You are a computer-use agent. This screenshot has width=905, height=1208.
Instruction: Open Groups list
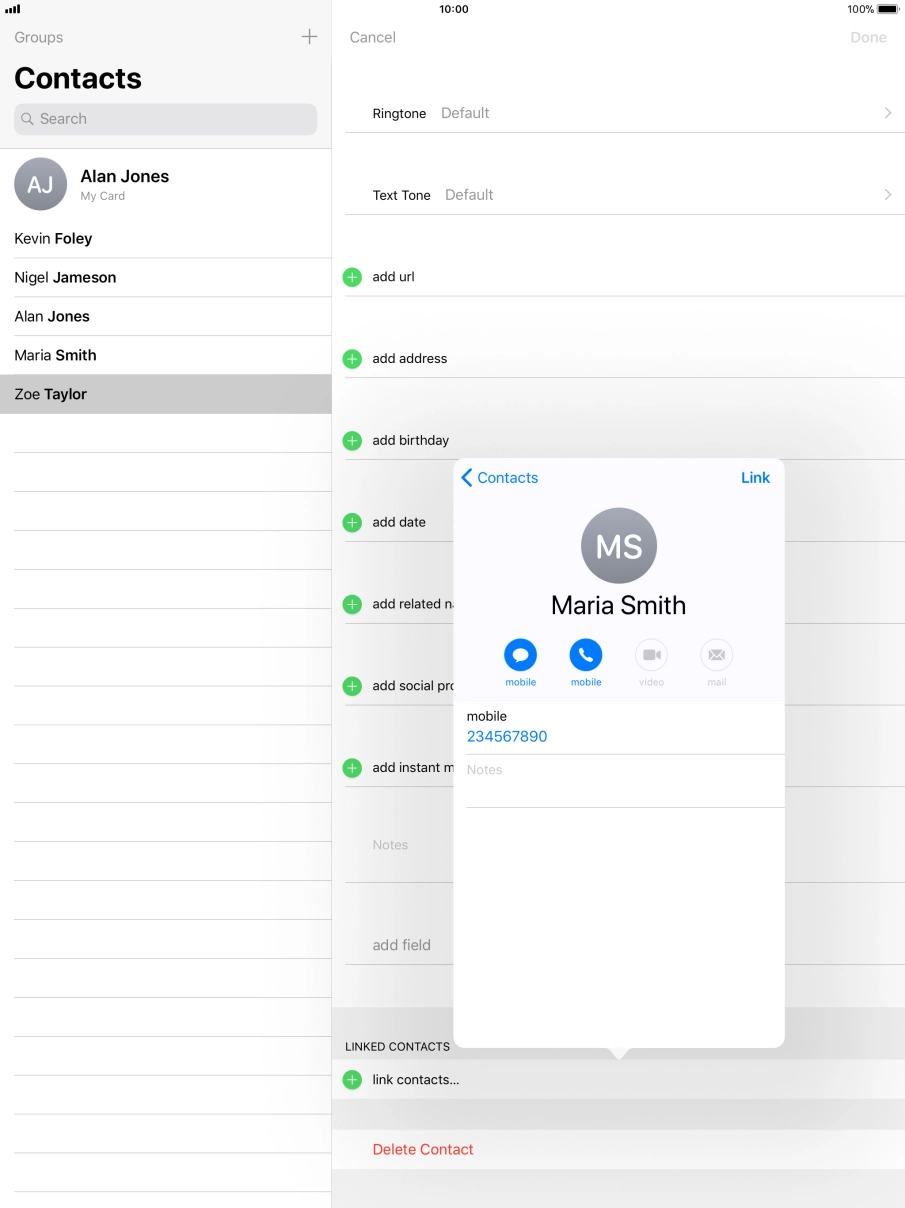pyautogui.click(x=39, y=37)
